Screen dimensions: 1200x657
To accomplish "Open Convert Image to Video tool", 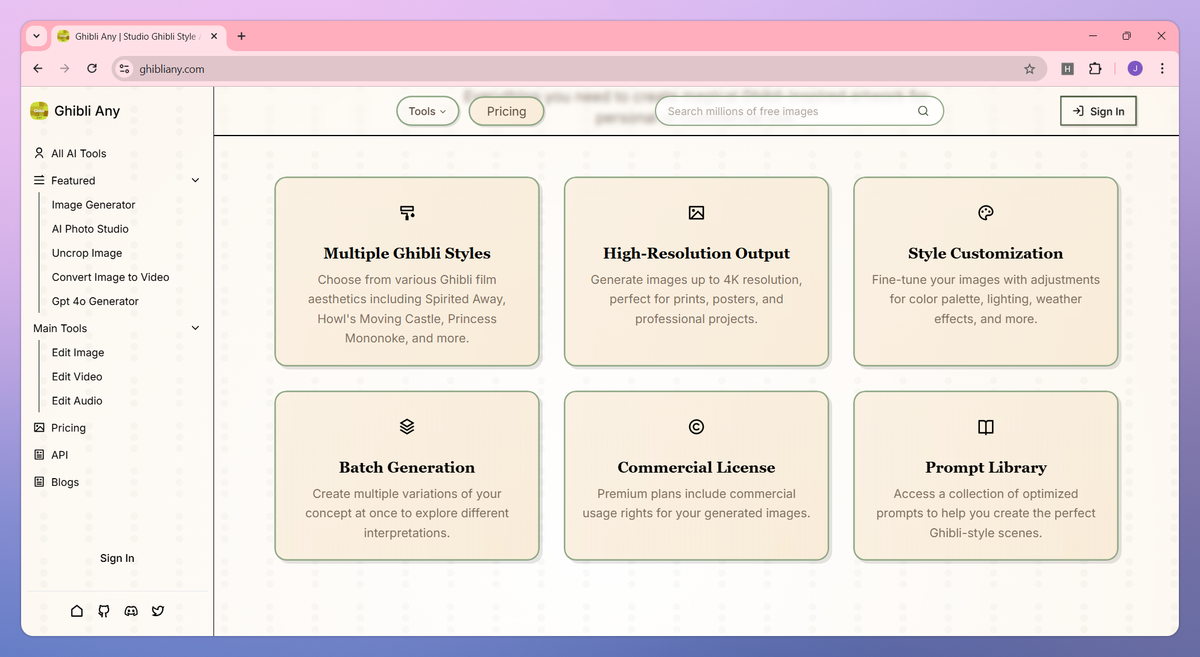I will coord(110,277).
